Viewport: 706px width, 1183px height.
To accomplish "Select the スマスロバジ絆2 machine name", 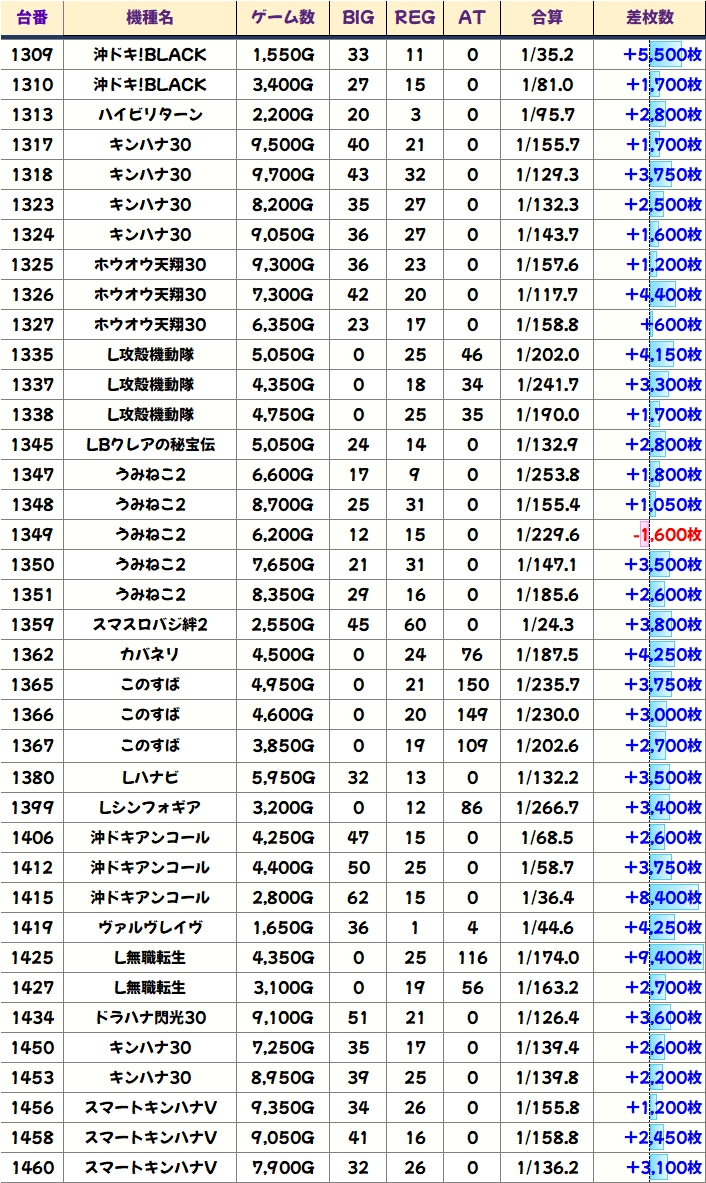I will (x=150, y=625).
